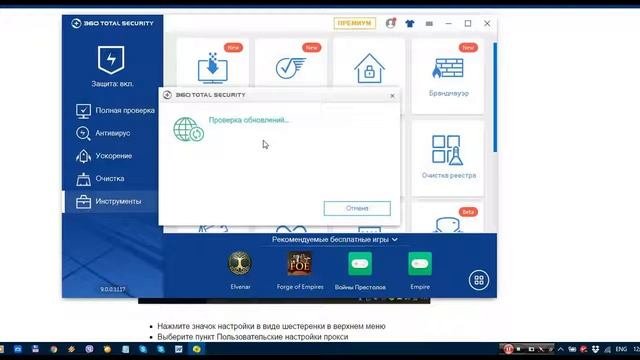640x360 pixels.
Task: Show hidden tray icons chevron
Action: (560, 349)
